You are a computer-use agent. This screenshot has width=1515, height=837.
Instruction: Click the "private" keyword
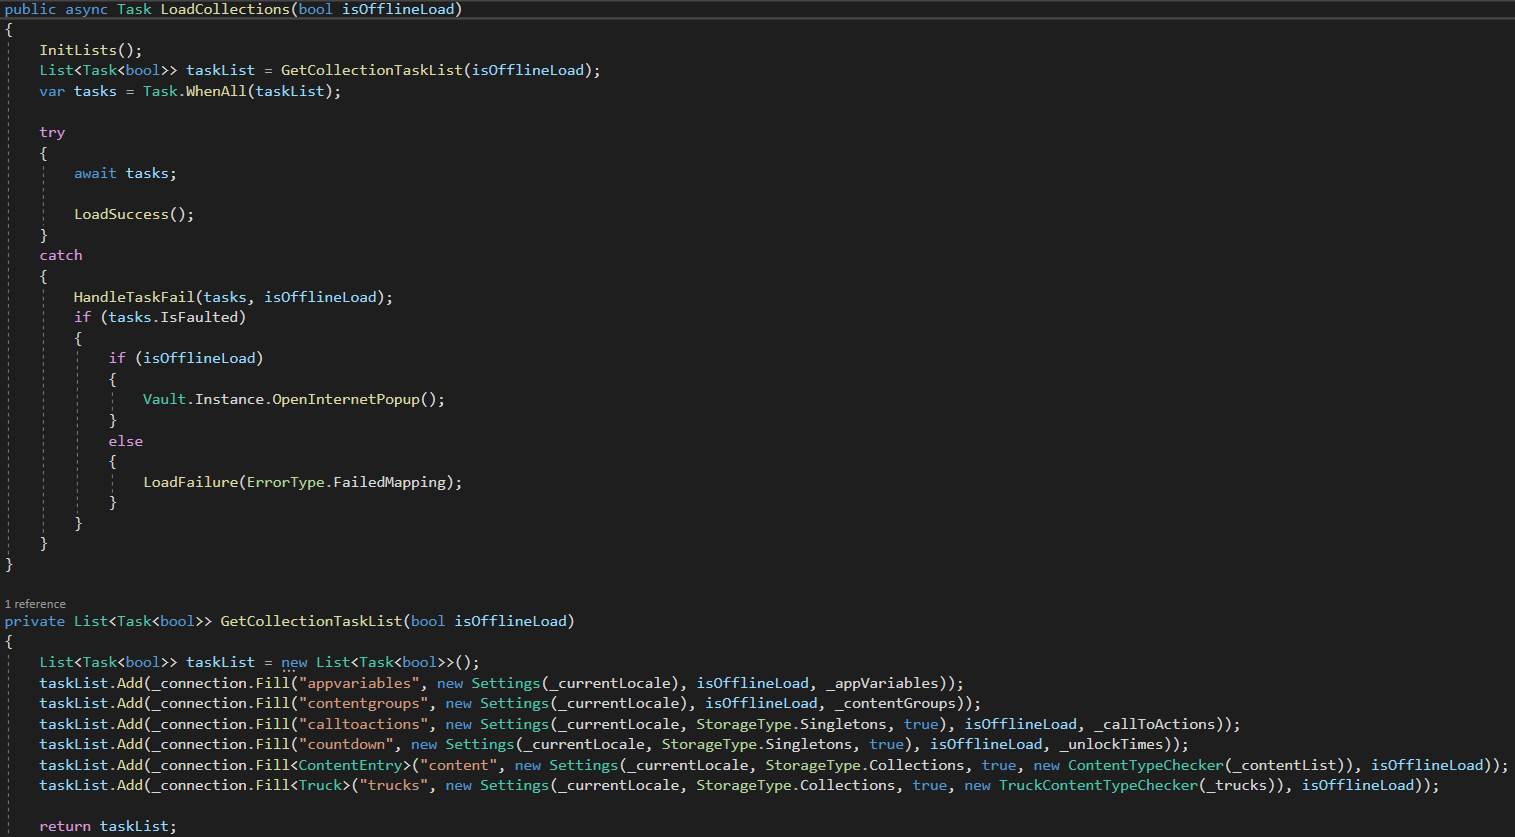pos(35,621)
